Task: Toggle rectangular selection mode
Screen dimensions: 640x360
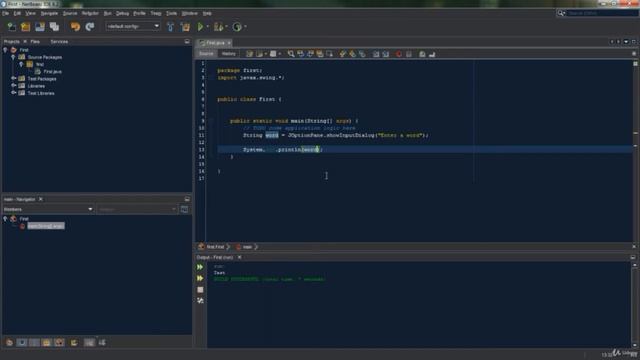Action: tap(329, 54)
